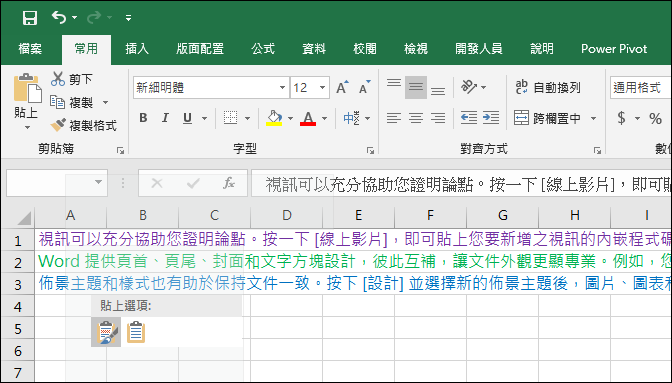Screen dimensions: 672x383
Task: Click the insert function fx icon
Action: (x=229, y=183)
